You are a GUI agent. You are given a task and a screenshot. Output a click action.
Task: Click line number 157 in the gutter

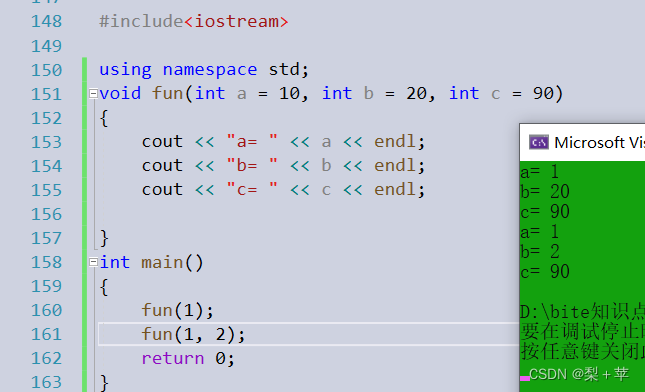46,238
